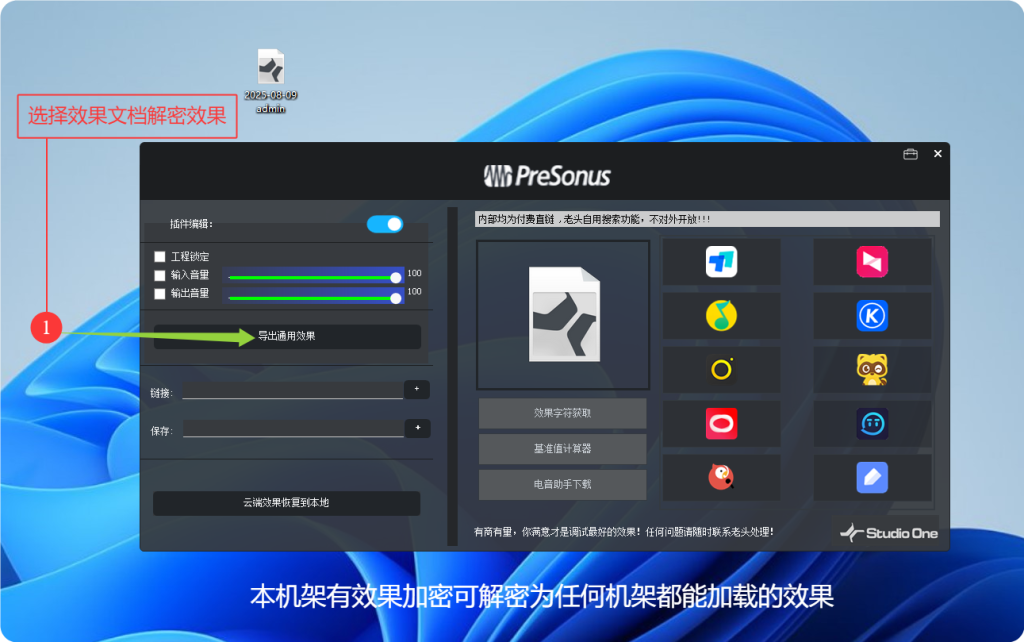This screenshot has width=1024, height=642.
Task: Adjust the 输出音量 slider
Action: point(313,297)
